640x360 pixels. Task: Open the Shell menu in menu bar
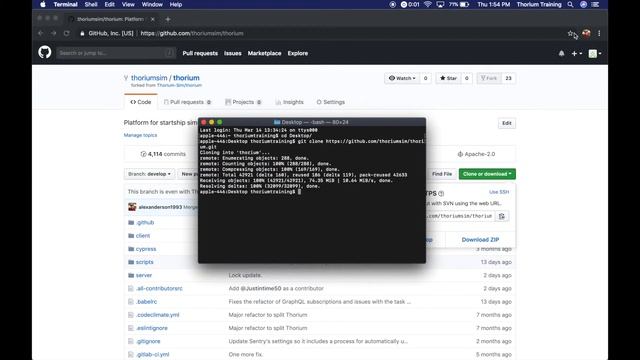pyautogui.click(x=91, y=4)
